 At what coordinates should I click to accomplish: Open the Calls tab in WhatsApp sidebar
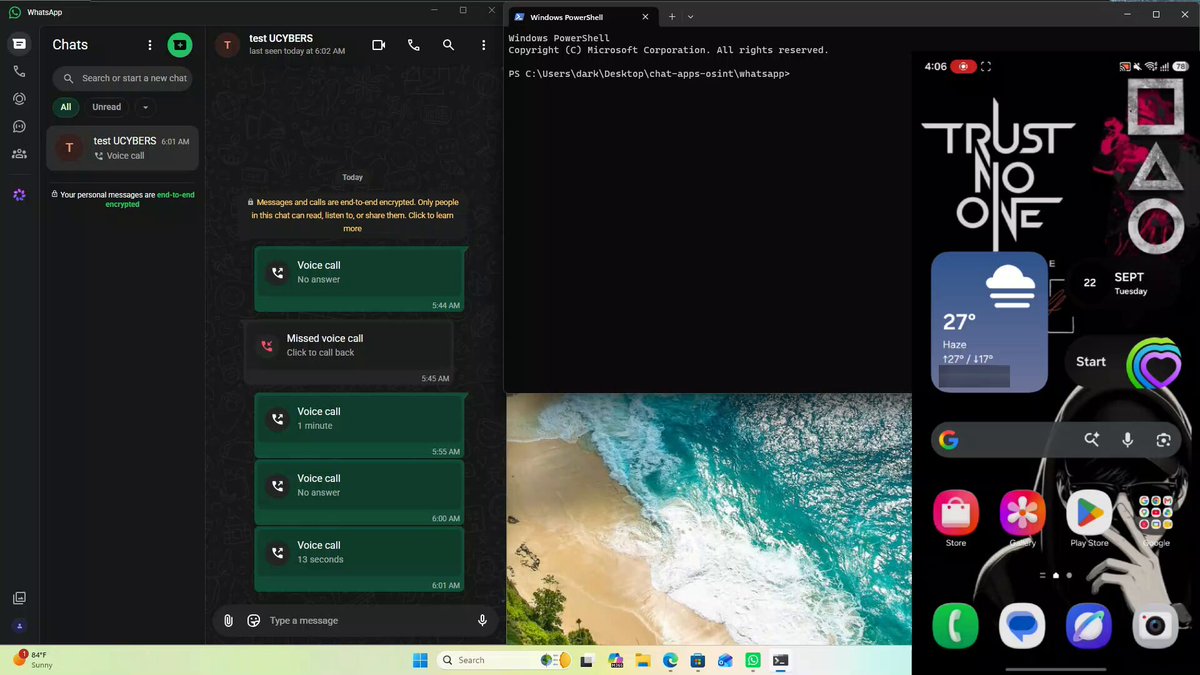pyautogui.click(x=19, y=72)
